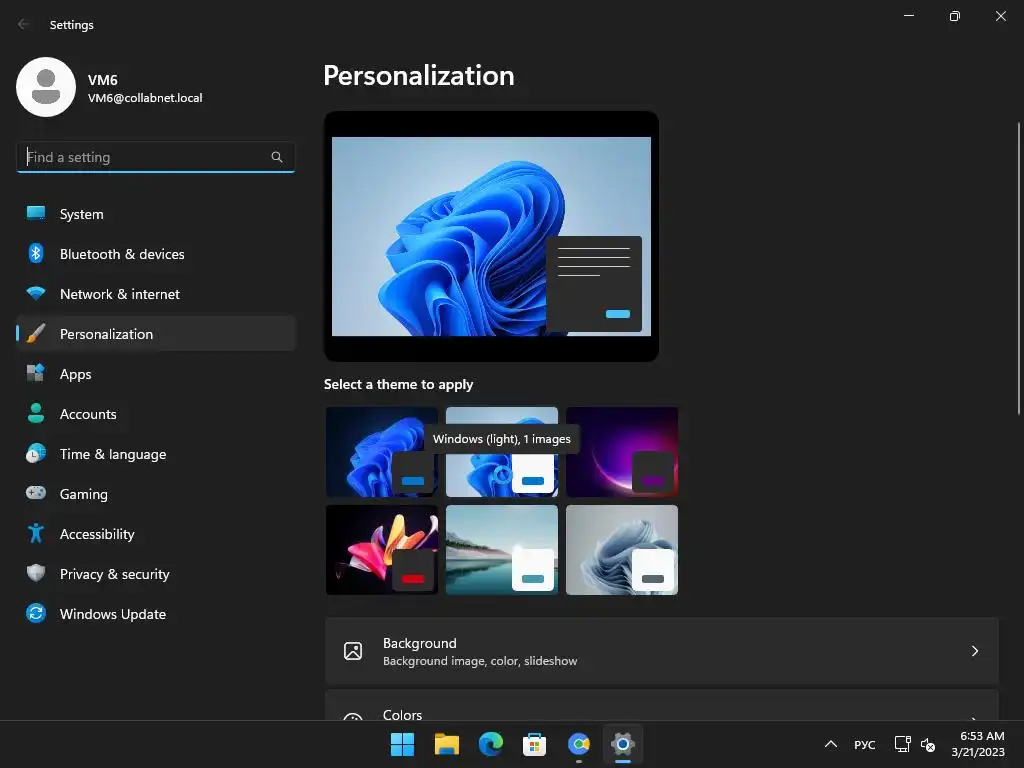This screenshot has height=768, width=1024.
Task: Open the Windows Start button
Action: click(402, 744)
